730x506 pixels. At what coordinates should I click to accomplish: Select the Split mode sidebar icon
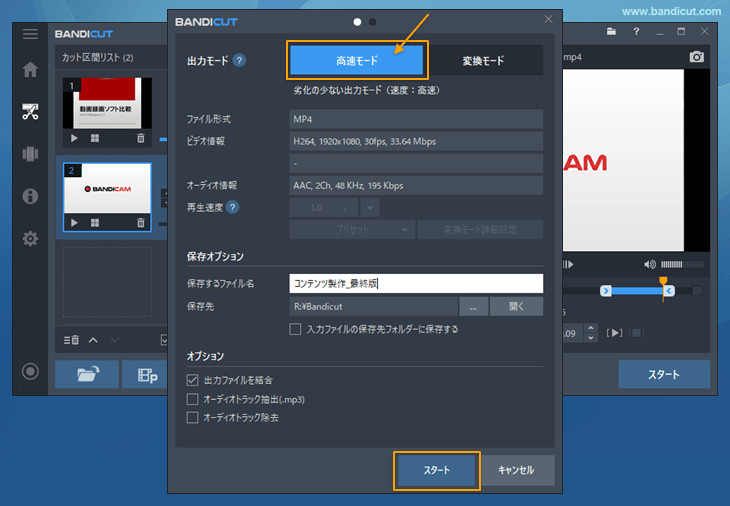30,154
